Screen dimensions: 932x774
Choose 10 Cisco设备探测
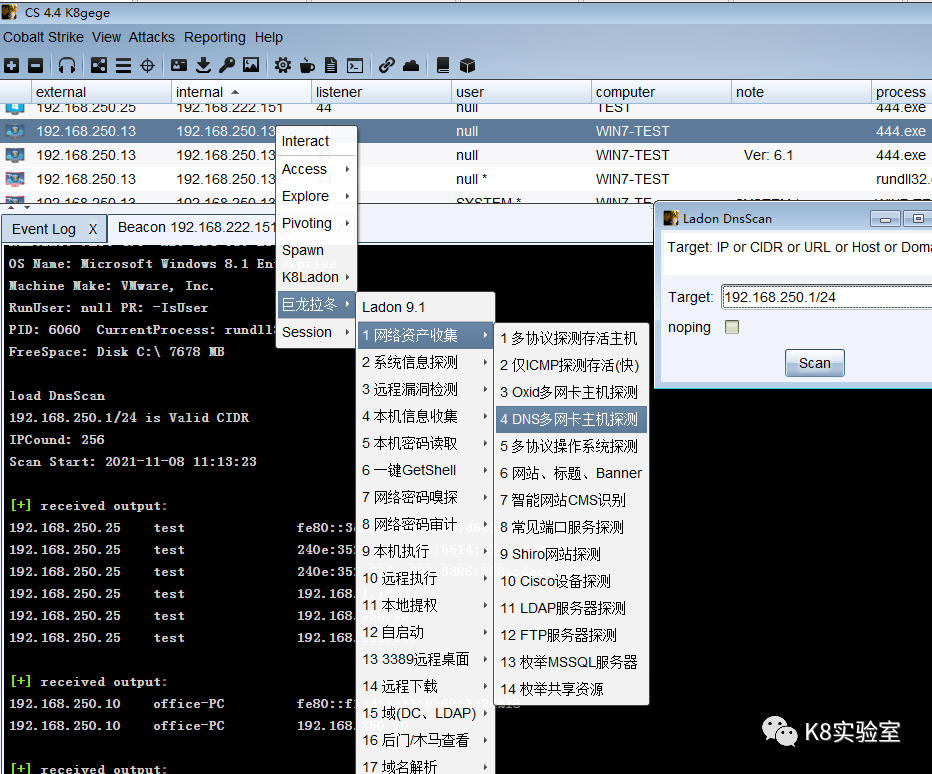[571, 581]
